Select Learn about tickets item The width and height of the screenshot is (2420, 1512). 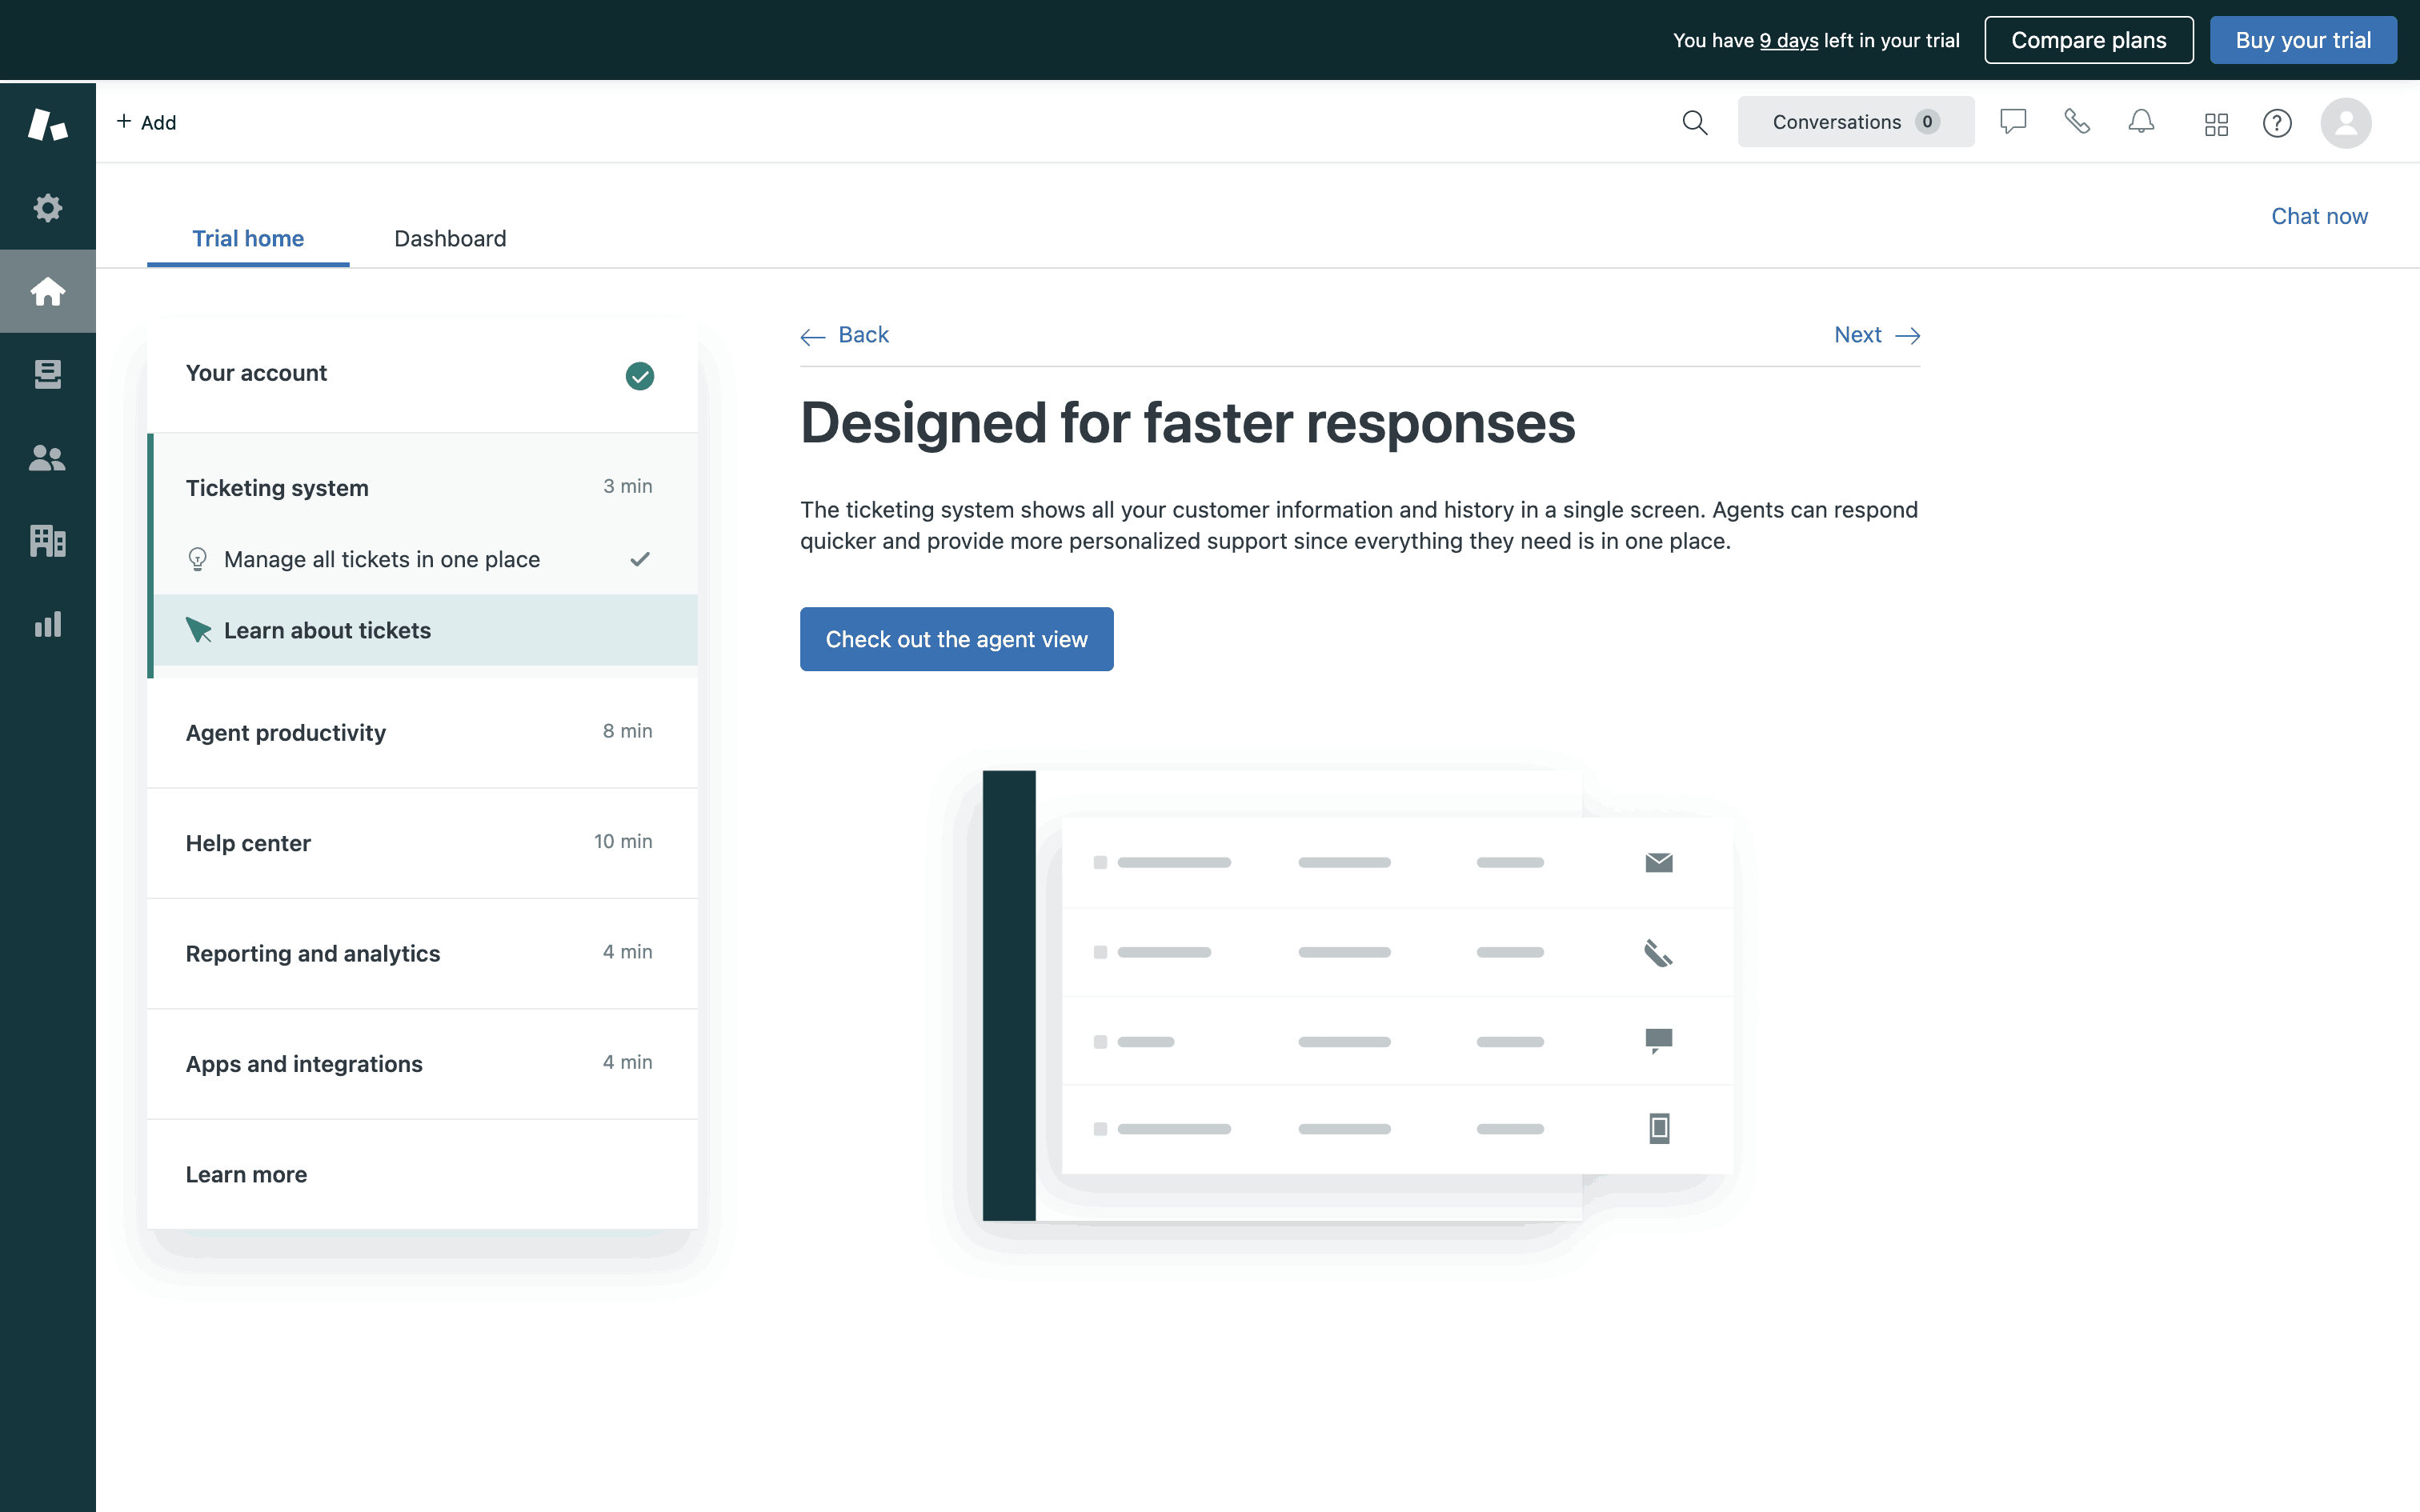[x=327, y=631]
